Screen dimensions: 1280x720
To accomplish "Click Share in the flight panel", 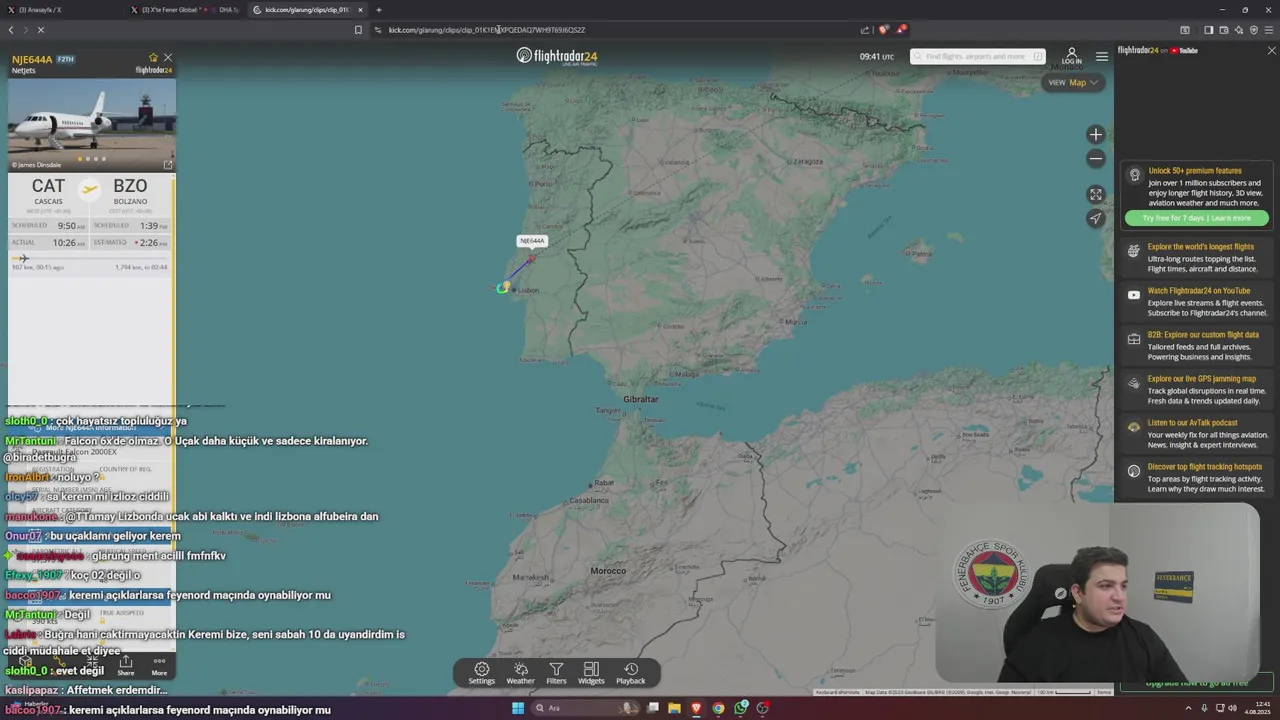I will pos(126,665).
